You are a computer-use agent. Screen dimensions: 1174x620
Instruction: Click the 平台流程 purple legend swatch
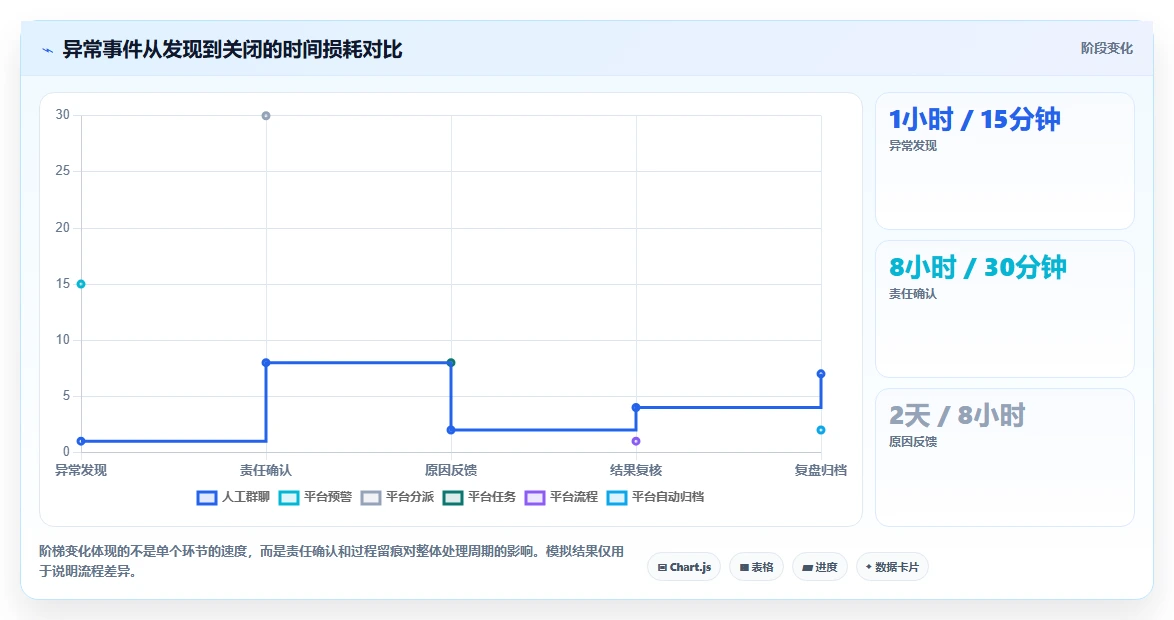(535, 498)
